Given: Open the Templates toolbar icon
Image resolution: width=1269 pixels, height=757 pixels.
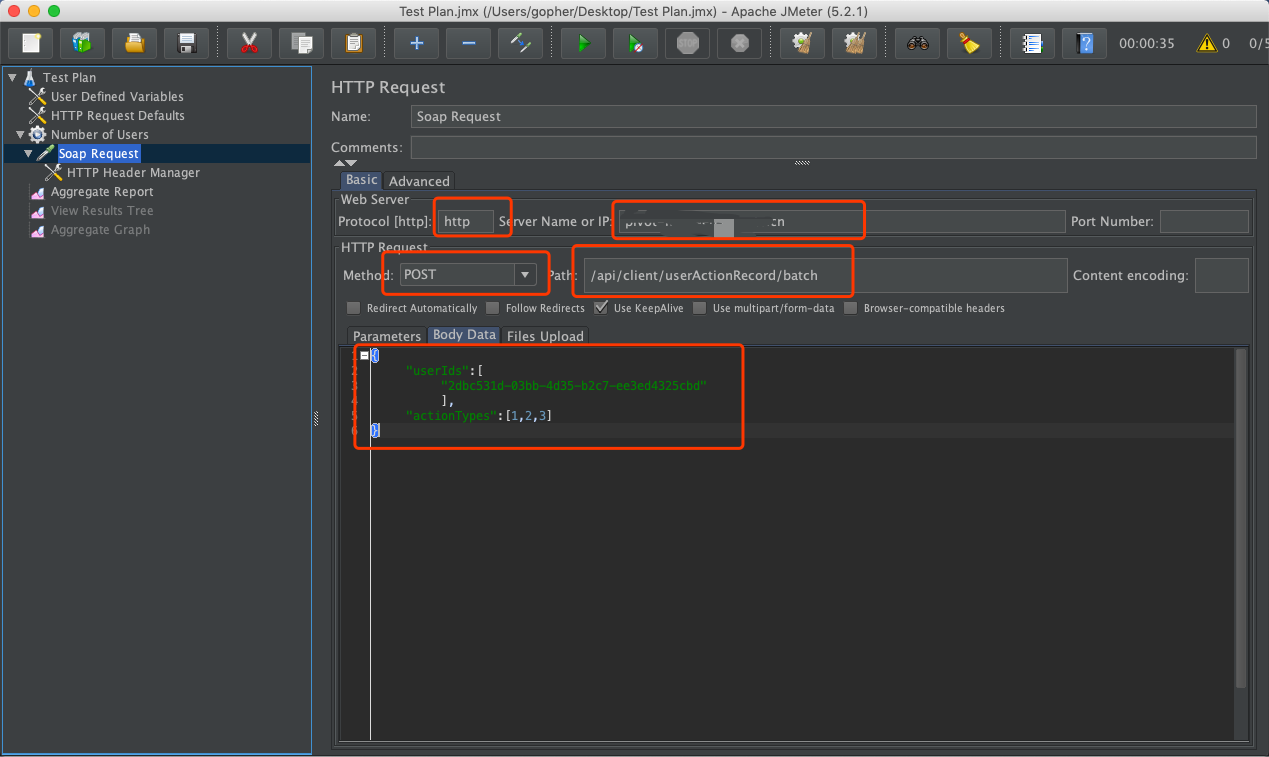Looking at the screenshot, I should [x=82, y=43].
